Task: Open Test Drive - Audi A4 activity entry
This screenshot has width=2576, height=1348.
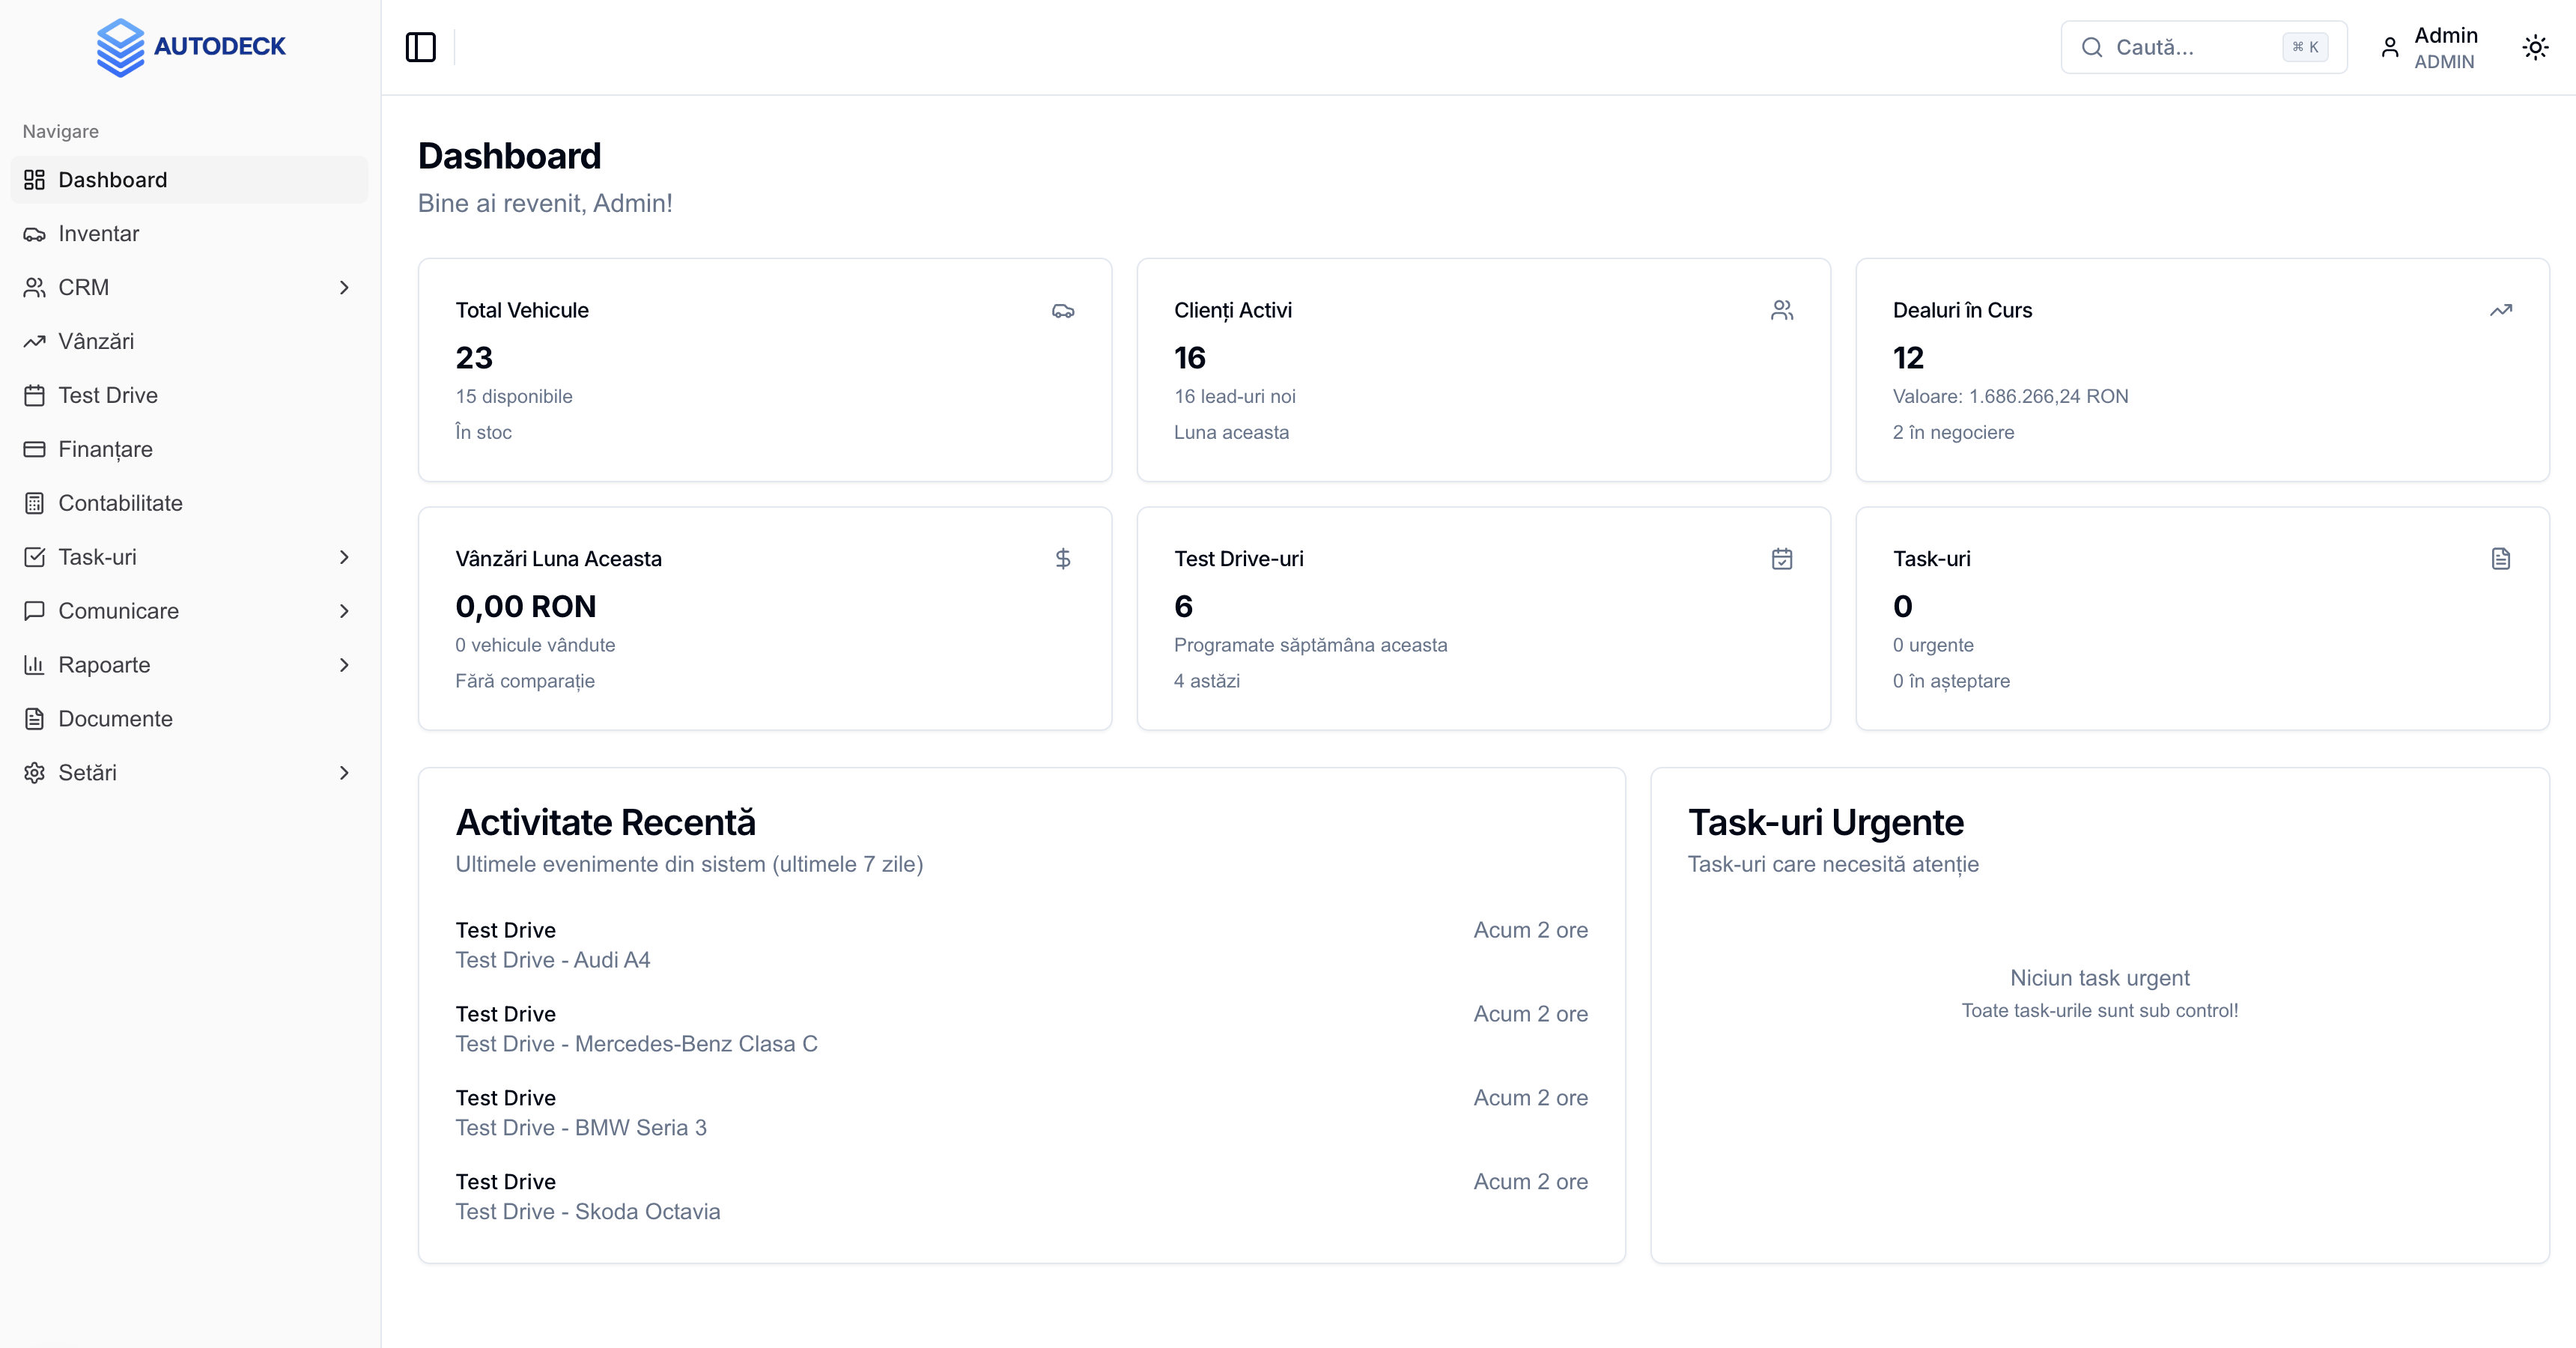Action: (x=553, y=960)
